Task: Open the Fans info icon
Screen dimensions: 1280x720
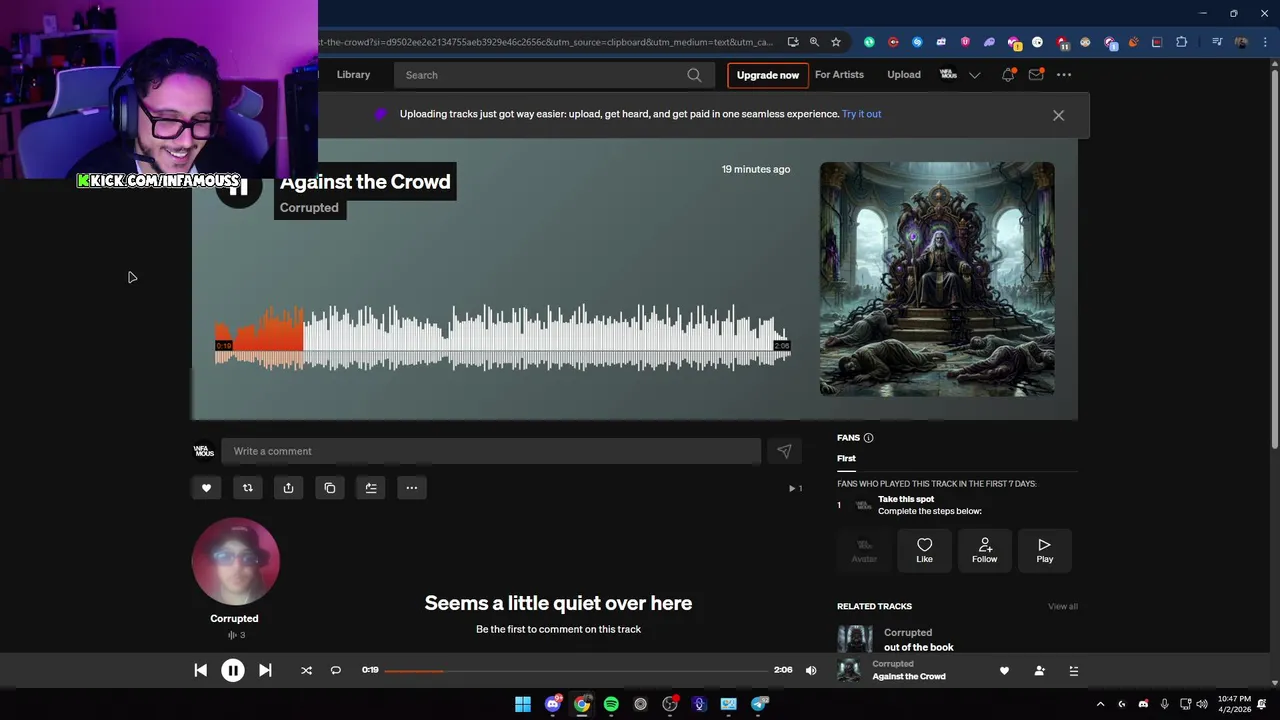Action: pos(868,438)
